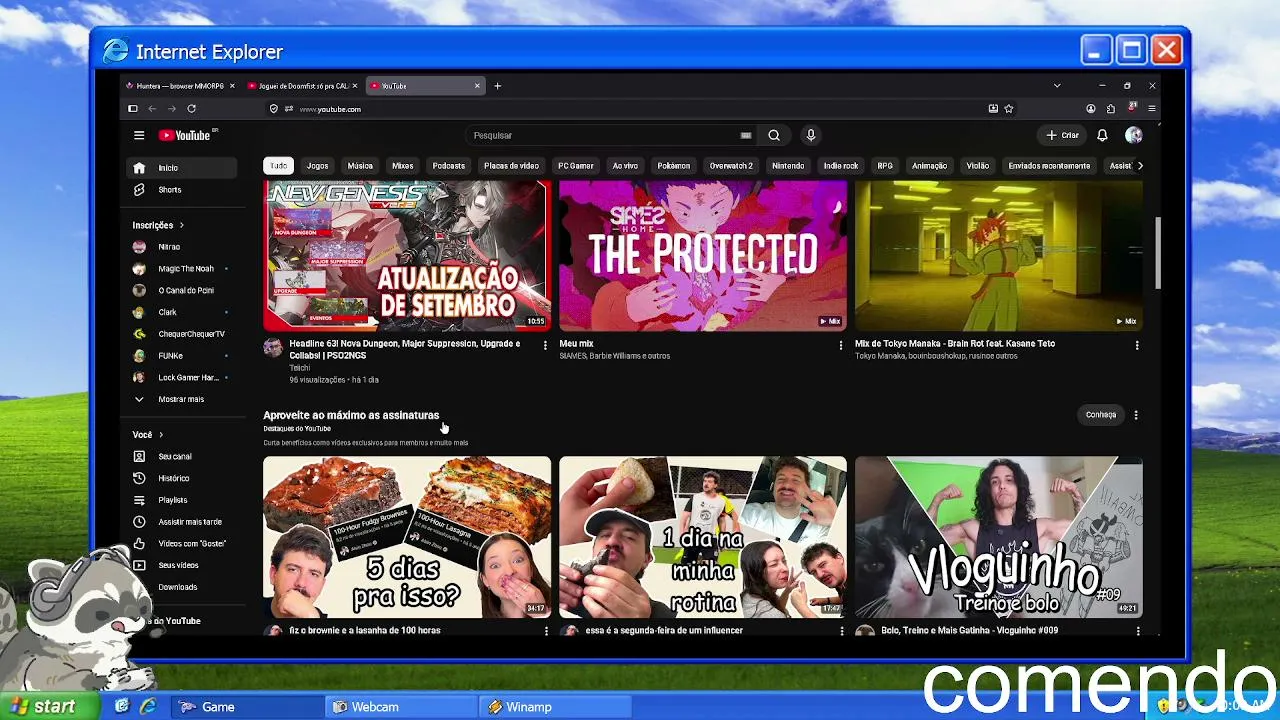Open Nitrao channel subscription
Viewport: 1280px width, 720px height.
182,247
